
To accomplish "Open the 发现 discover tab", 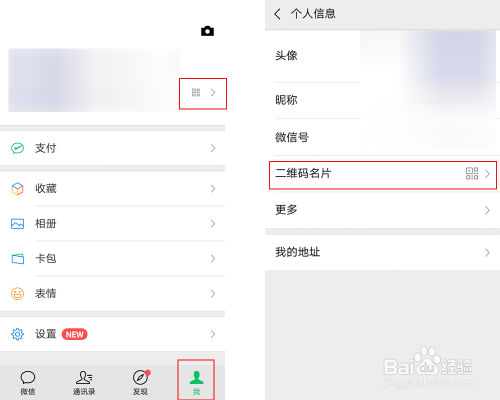I will (141, 383).
